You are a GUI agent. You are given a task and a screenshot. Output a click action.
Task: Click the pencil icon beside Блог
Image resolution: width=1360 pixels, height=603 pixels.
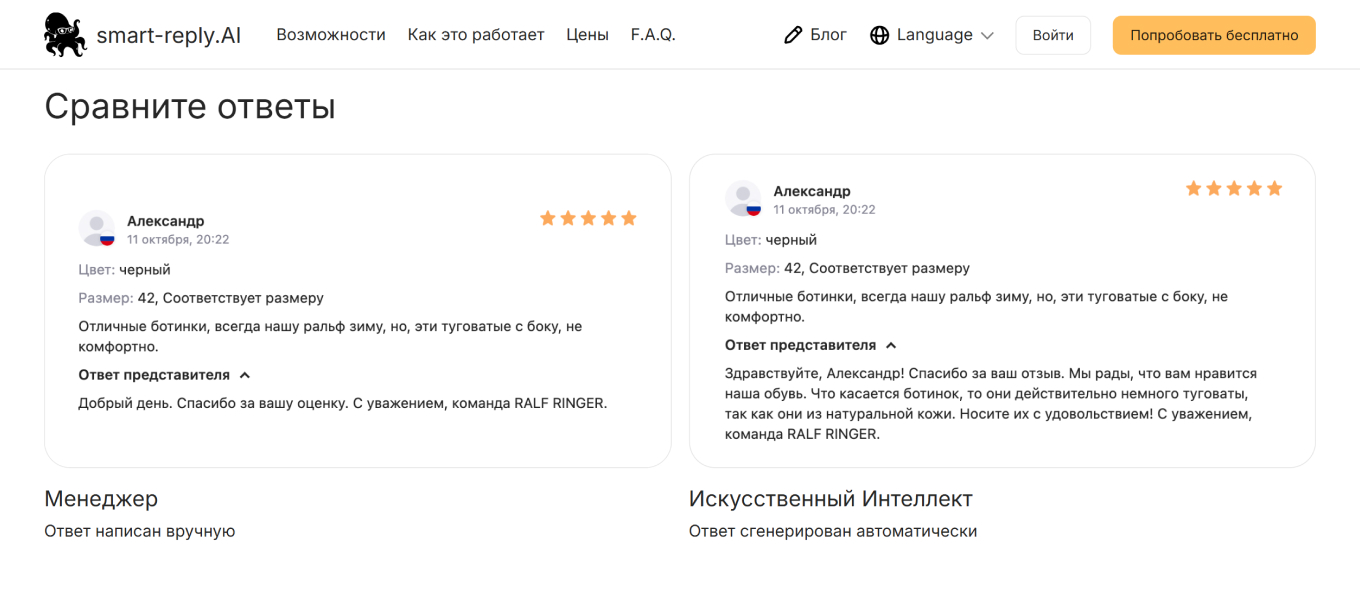[x=793, y=35]
